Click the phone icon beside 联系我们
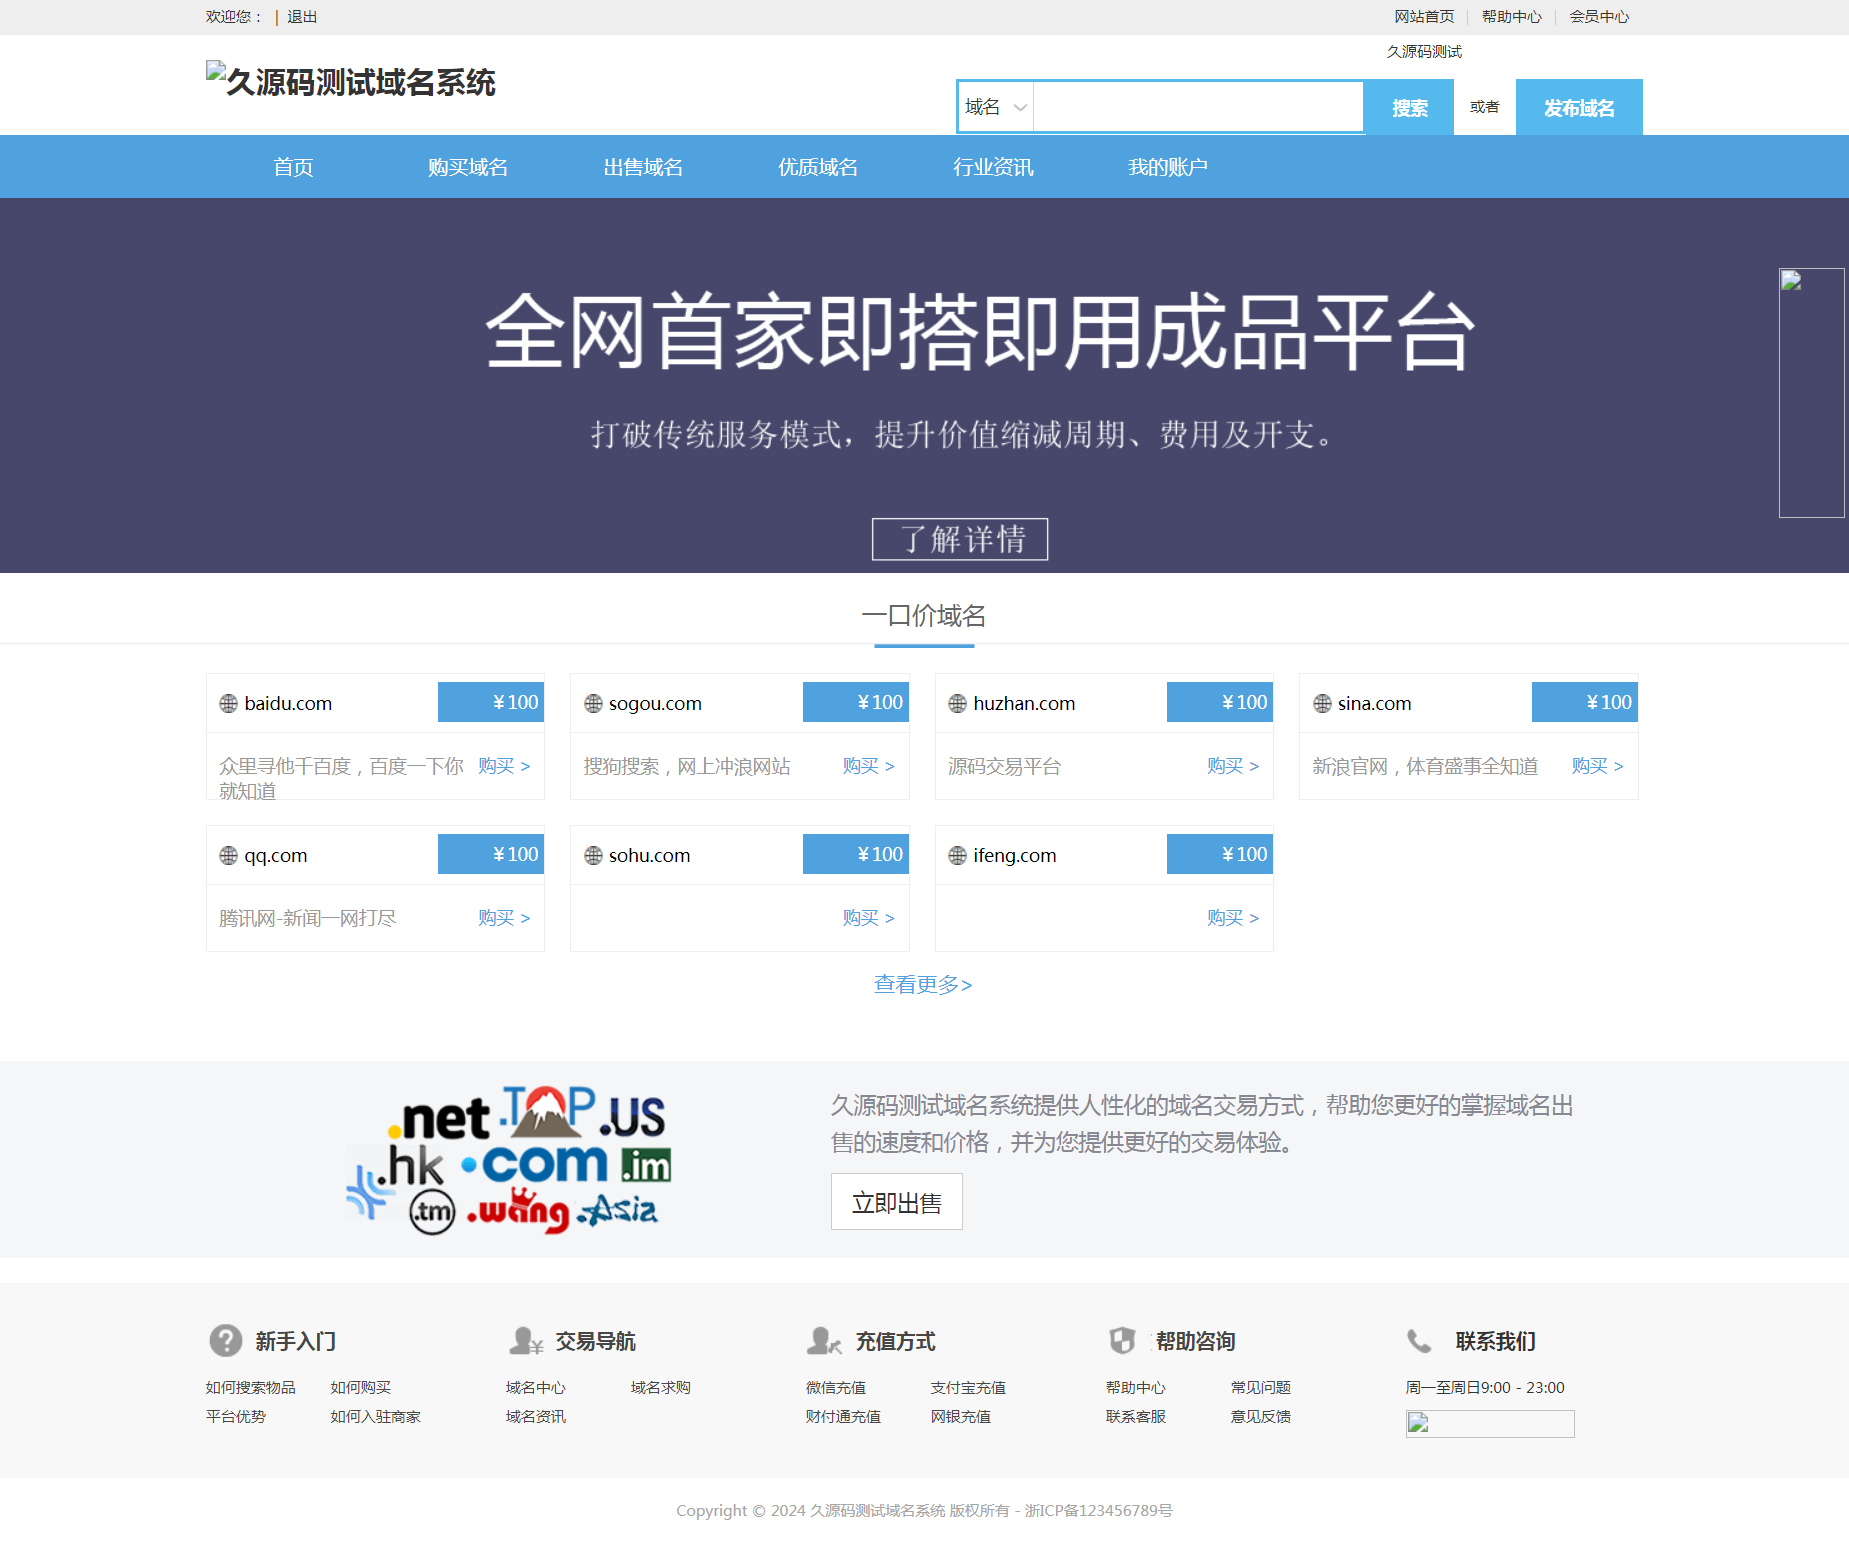The image size is (1849, 1543). (1418, 1340)
